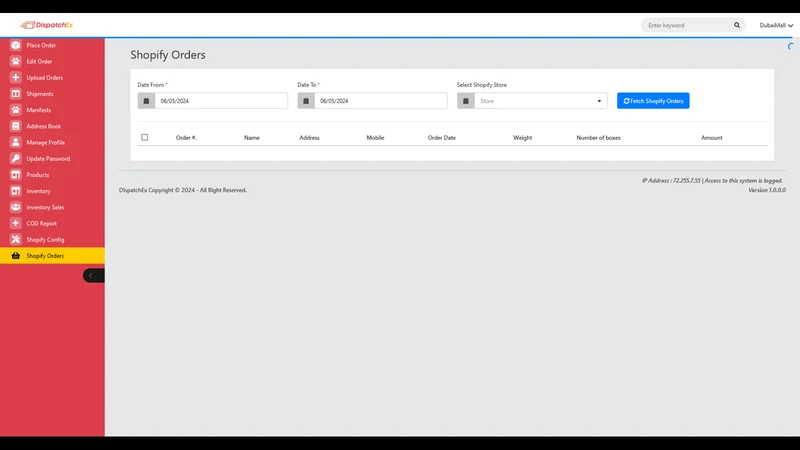Click the Enter keyword search box

click(687, 25)
